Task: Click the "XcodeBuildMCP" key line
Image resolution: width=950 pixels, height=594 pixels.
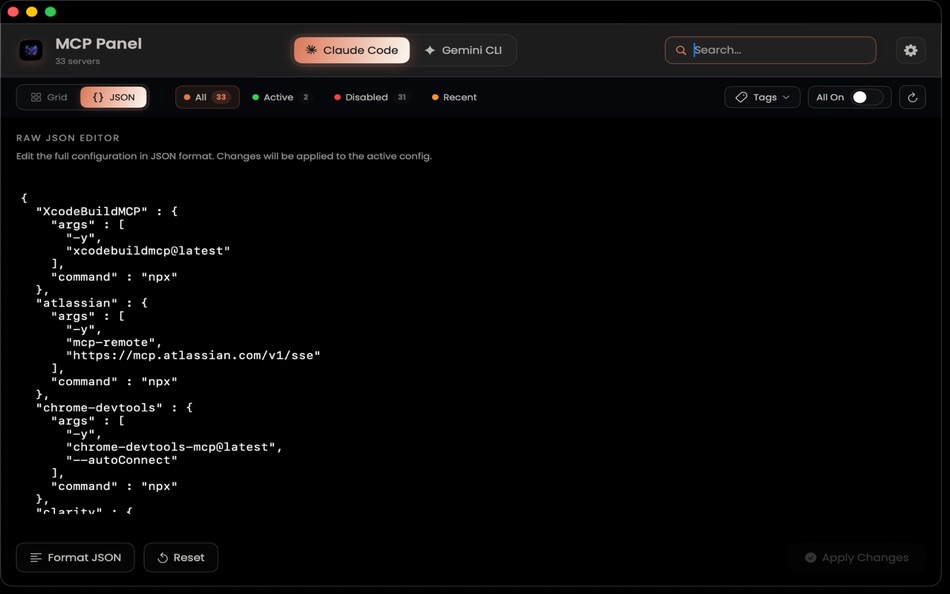Action: [x=107, y=211]
